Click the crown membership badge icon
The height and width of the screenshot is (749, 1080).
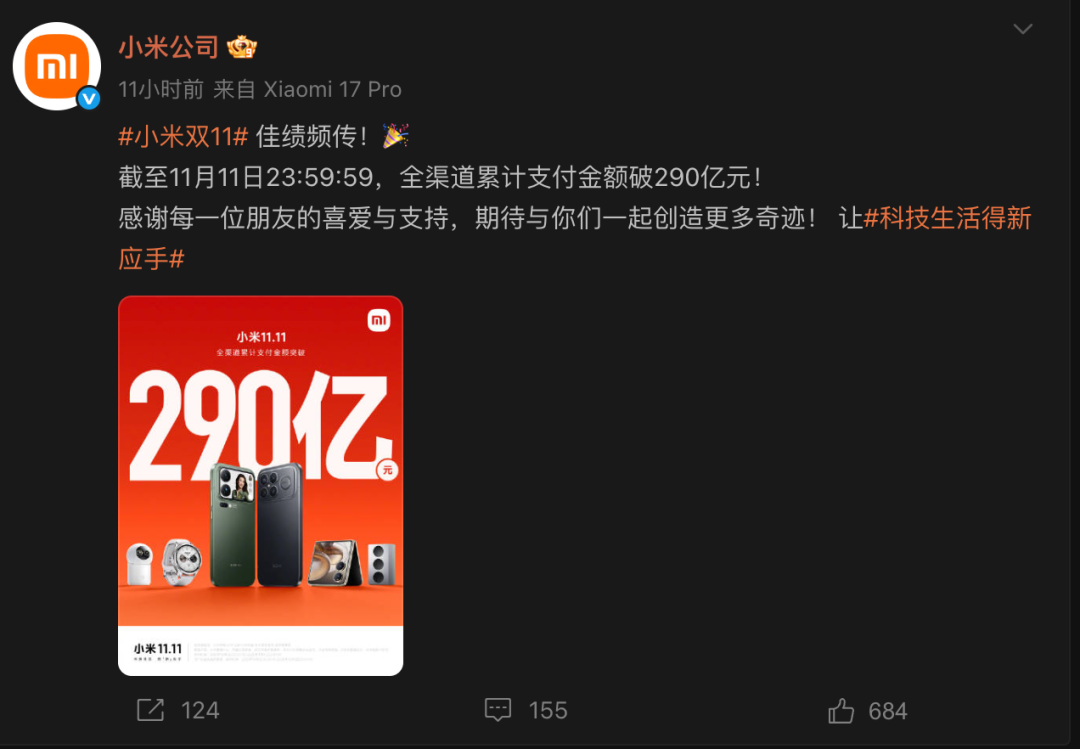click(x=242, y=47)
